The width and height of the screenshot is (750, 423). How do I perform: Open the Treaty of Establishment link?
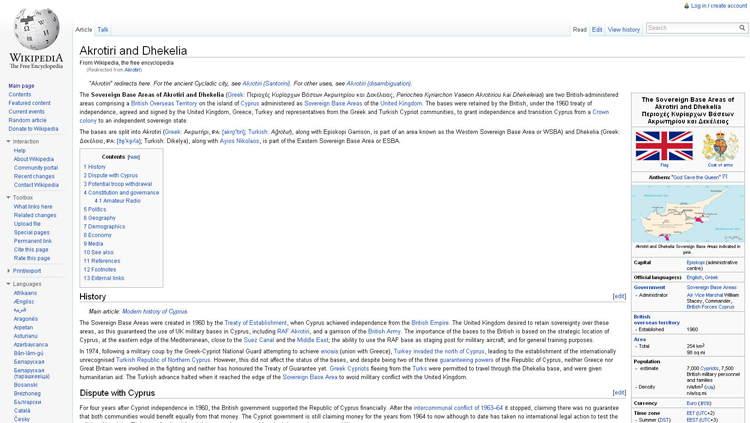(255, 323)
